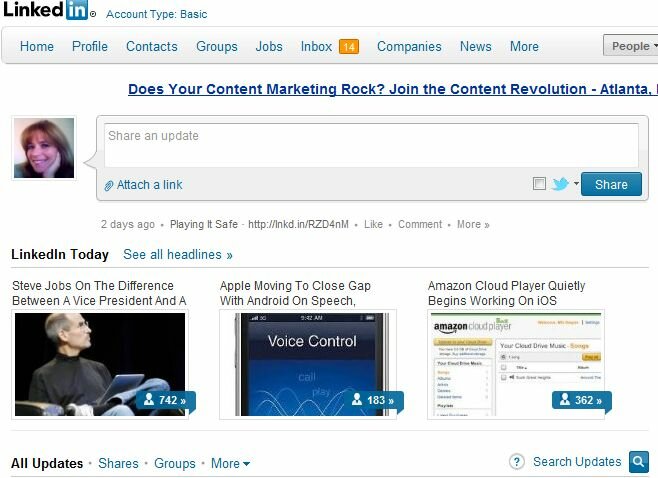Click the 362 shares badge
This screenshot has height=478, width=658.
coord(582,400)
